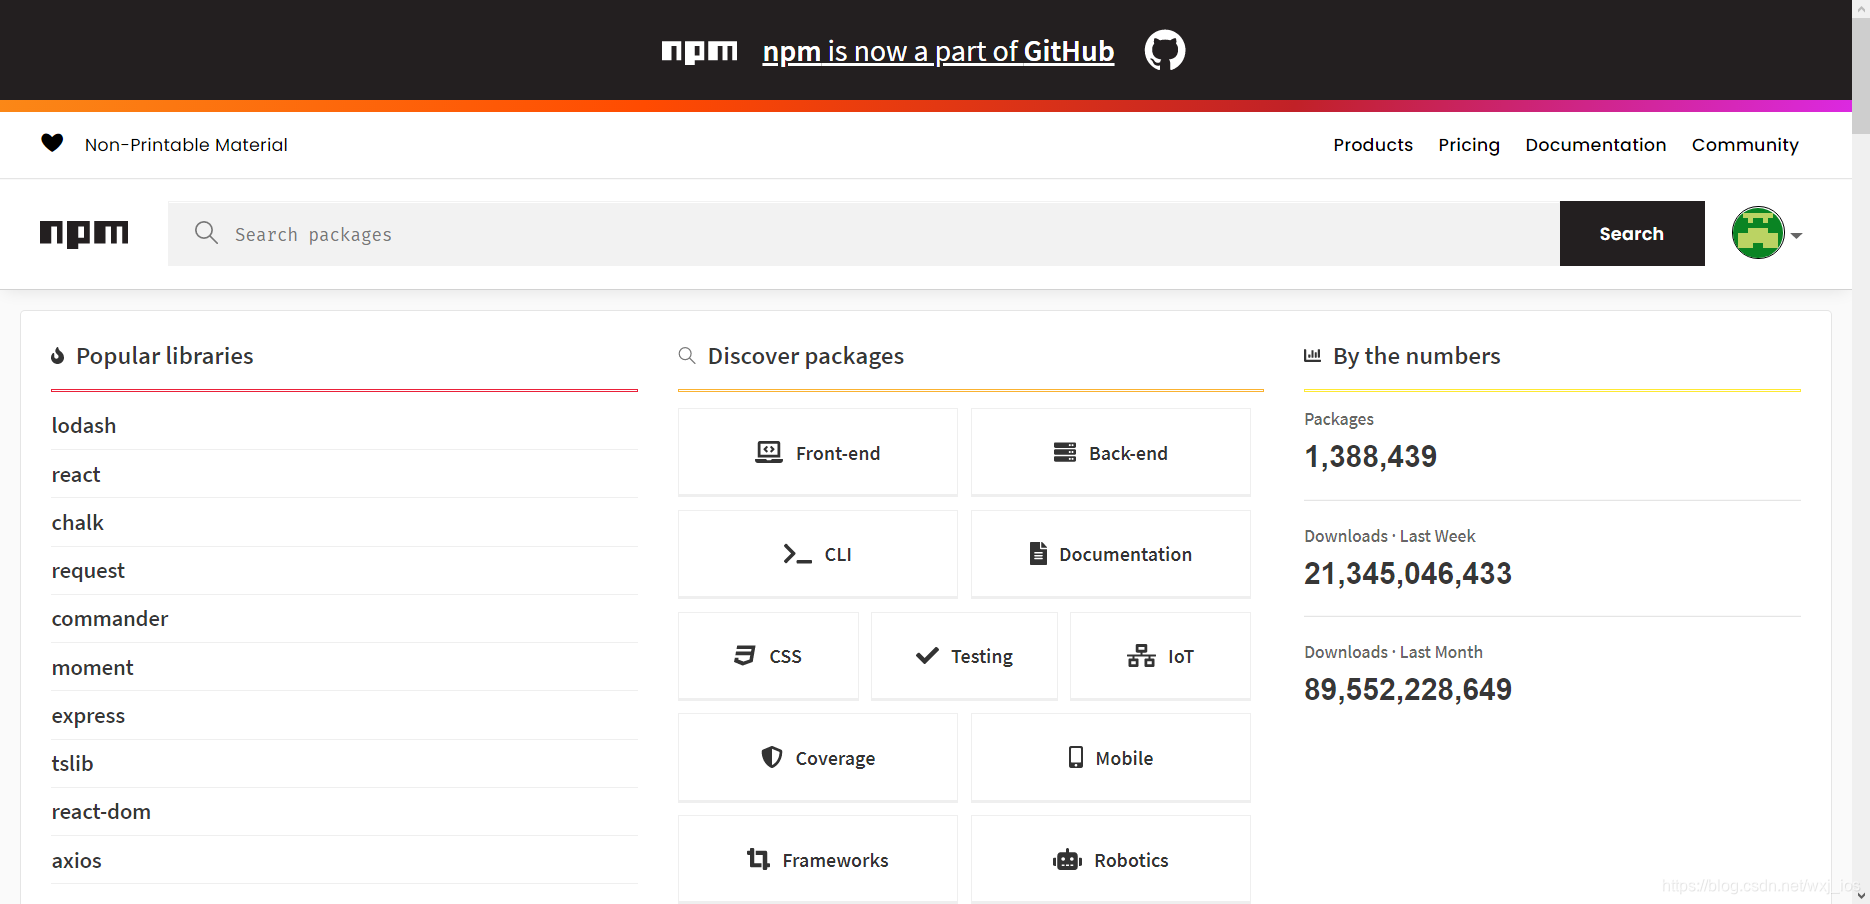This screenshot has width=1870, height=904.
Task: Open the CSS package category
Action: pyautogui.click(x=768, y=656)
